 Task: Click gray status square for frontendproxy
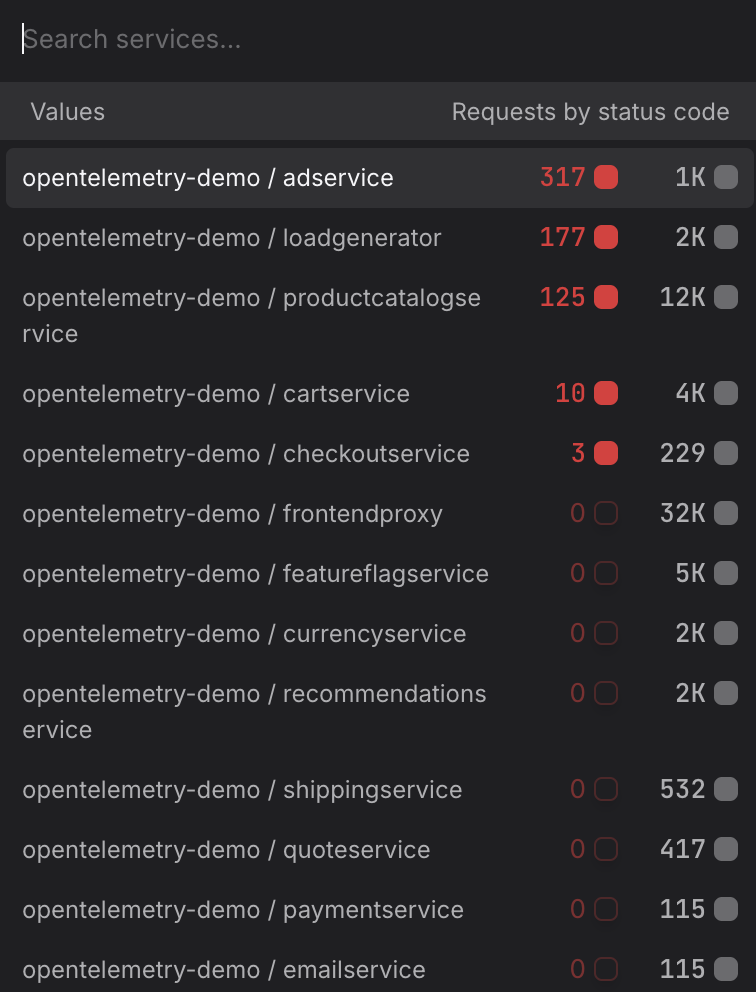click(x=726, y=514)
